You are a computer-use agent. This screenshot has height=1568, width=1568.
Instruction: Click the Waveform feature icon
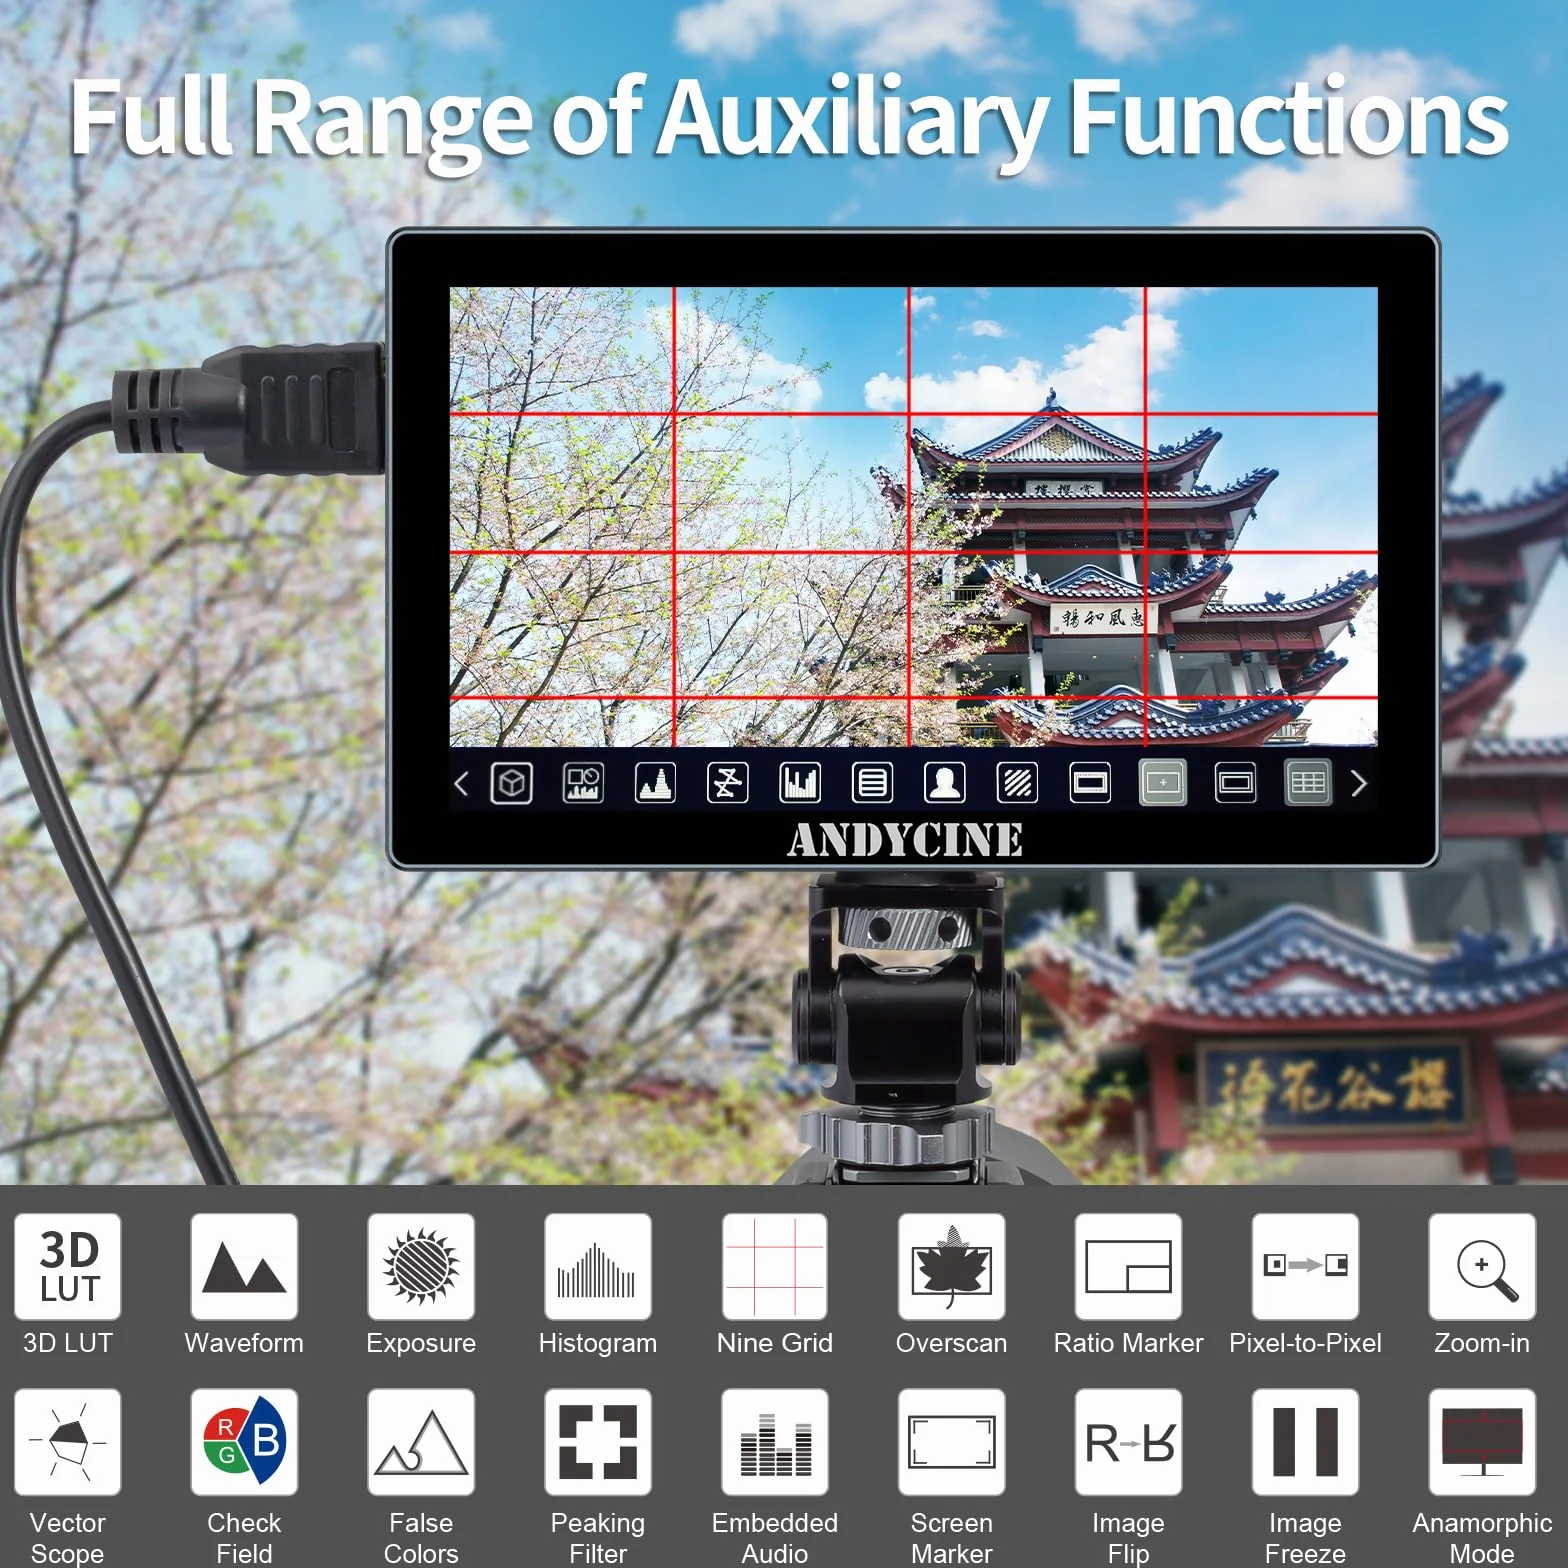tap(244, 1267)
